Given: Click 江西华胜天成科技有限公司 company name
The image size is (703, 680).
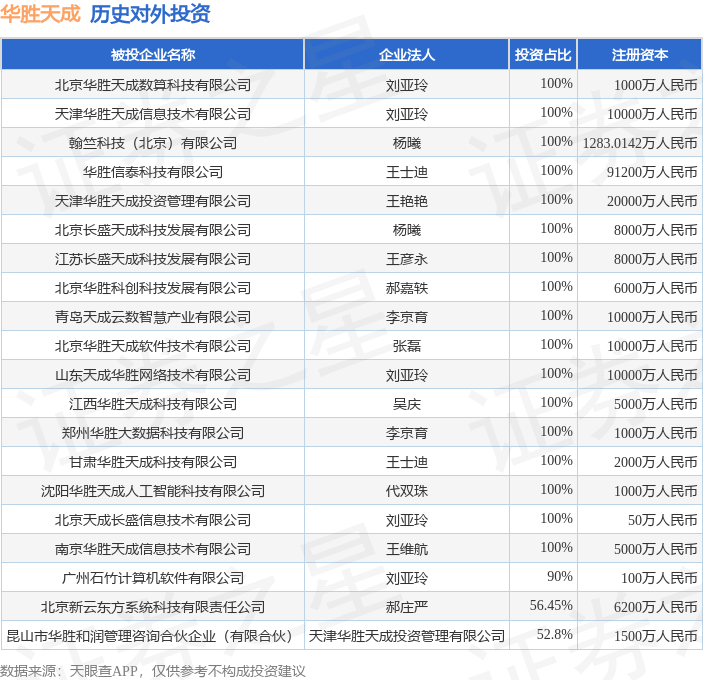Looking at the screenshot, I should pyautogui.click(x=153, y=404).
